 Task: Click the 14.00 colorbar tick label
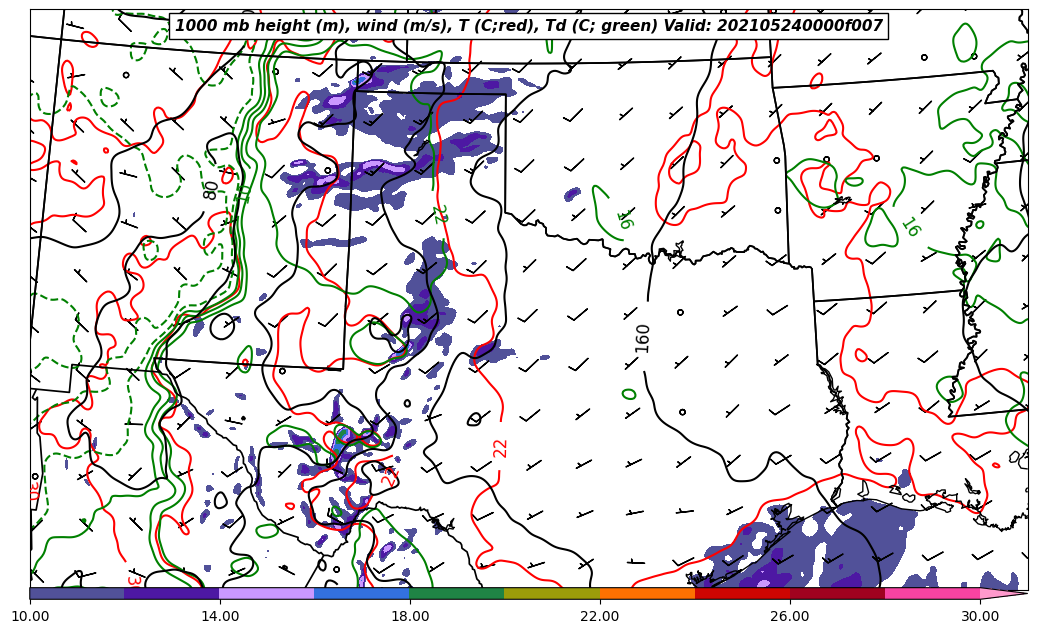(220, 616)
